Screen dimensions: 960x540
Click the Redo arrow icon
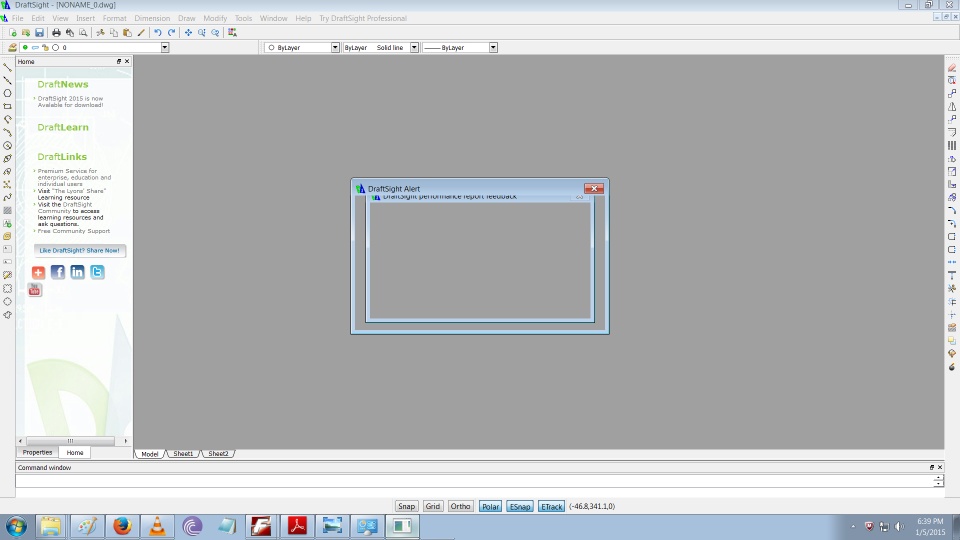click(x=171, y=32)
